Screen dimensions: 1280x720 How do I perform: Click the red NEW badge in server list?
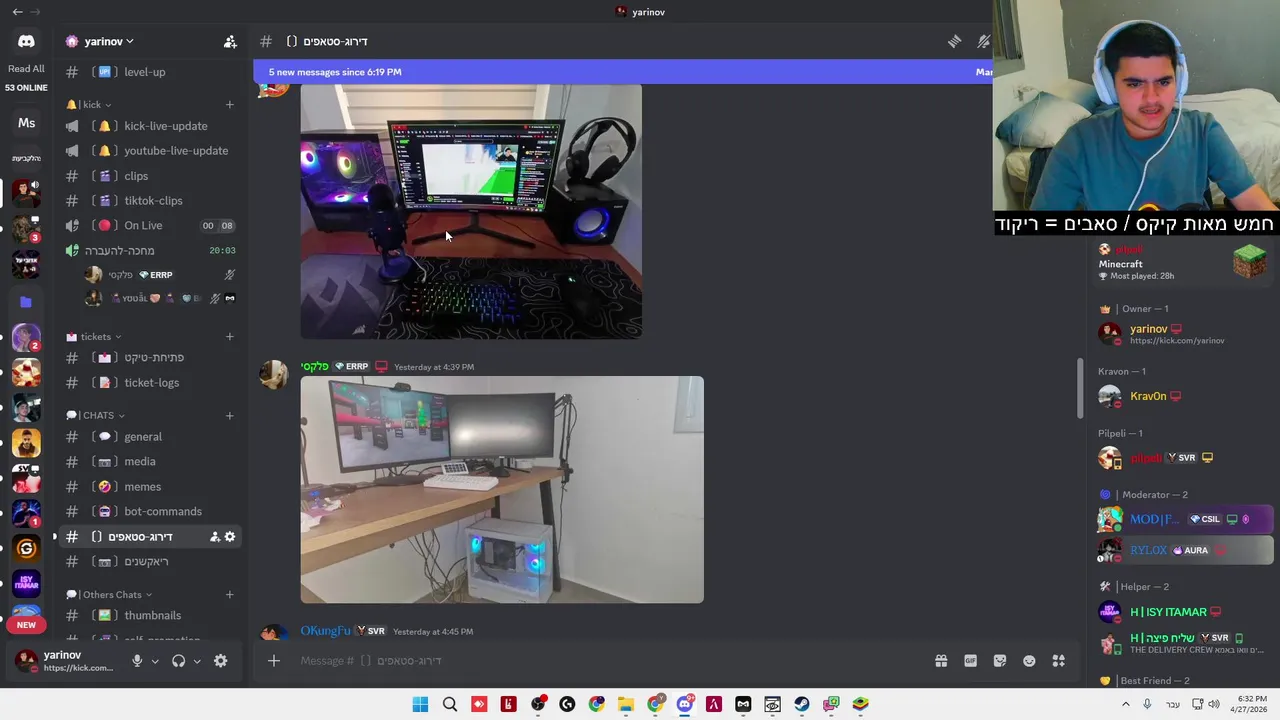tap(26, 625)
